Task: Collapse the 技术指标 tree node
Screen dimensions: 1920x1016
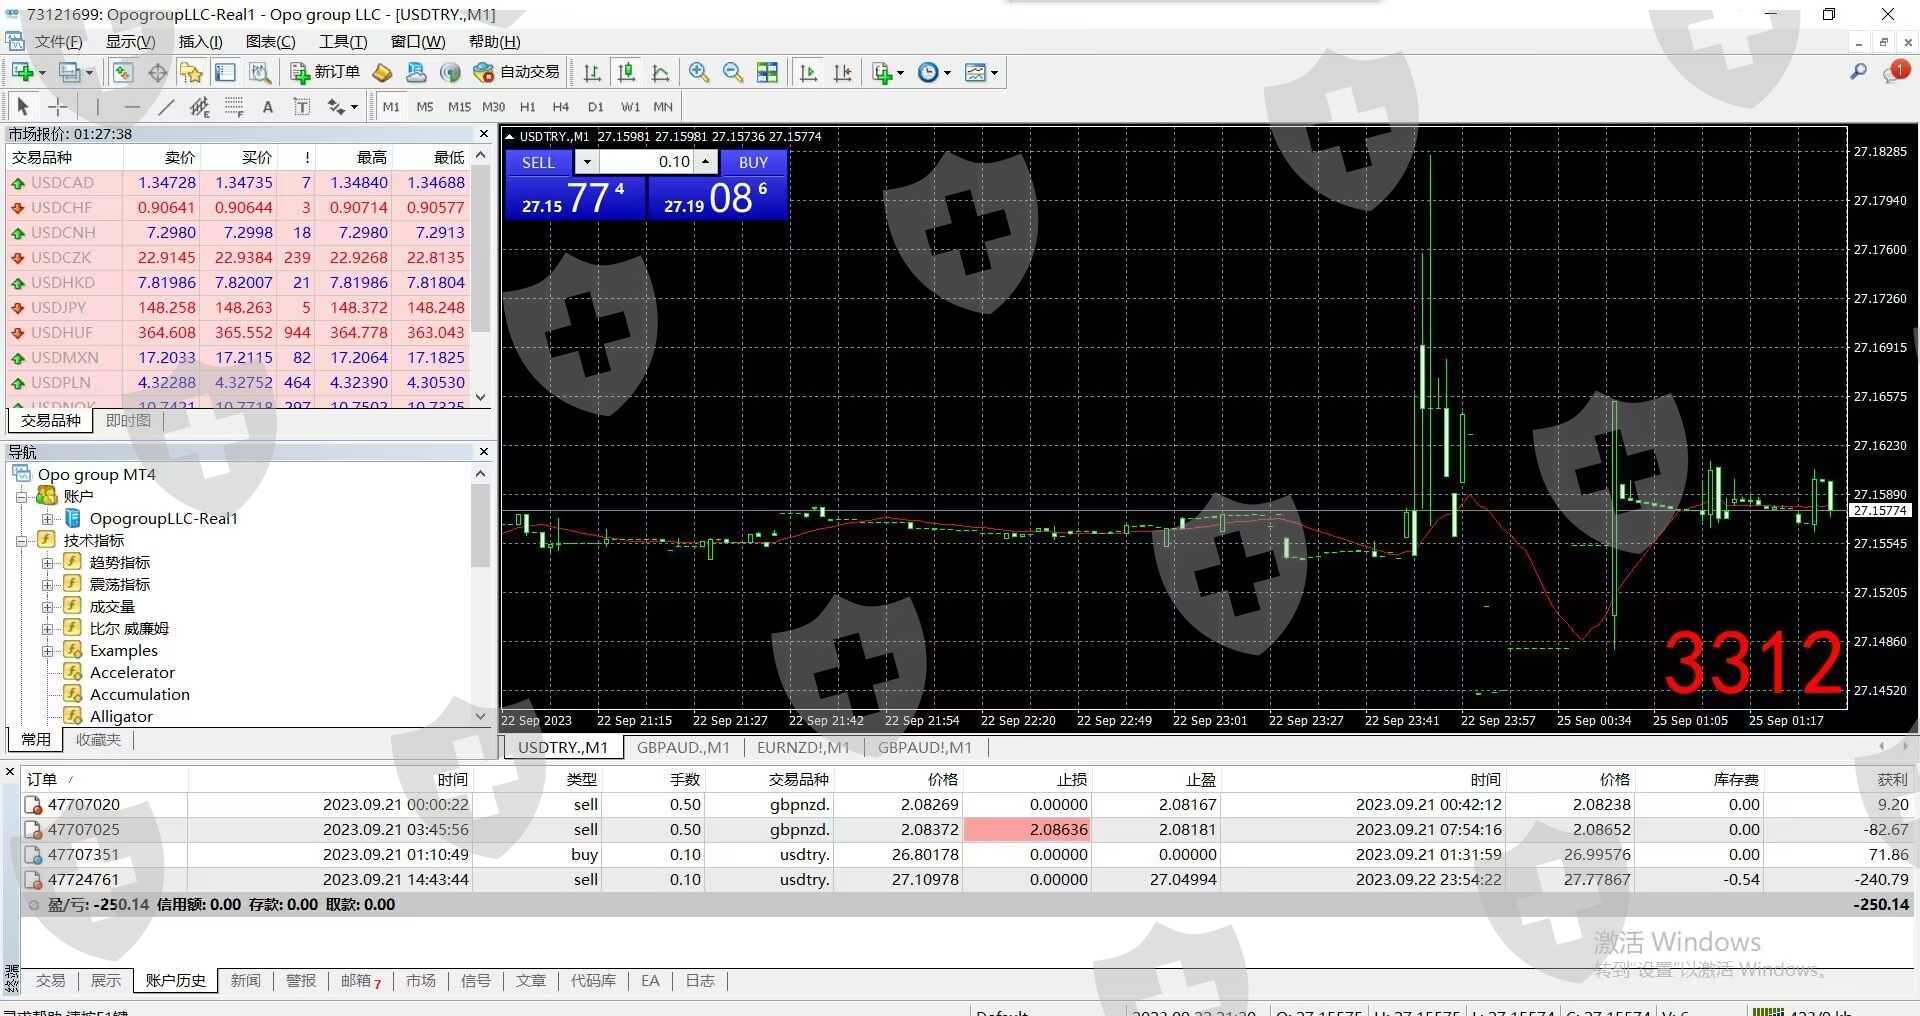Action: (x=21, y=541)
